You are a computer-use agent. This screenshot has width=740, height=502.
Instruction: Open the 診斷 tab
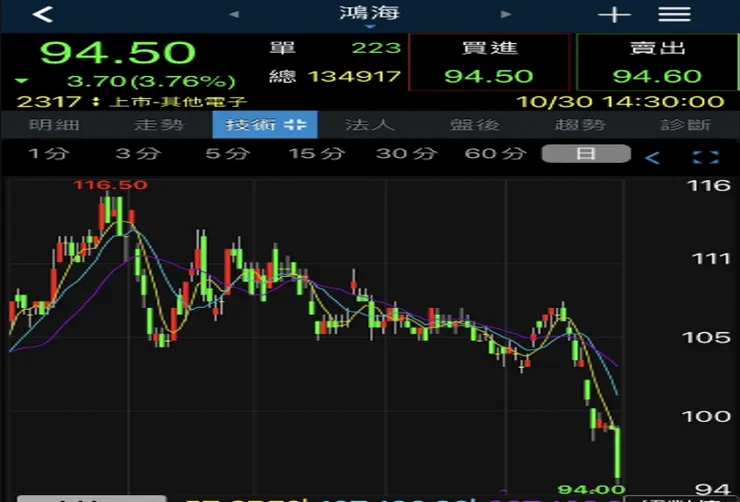pyautogui.click(x=685, y=125)
